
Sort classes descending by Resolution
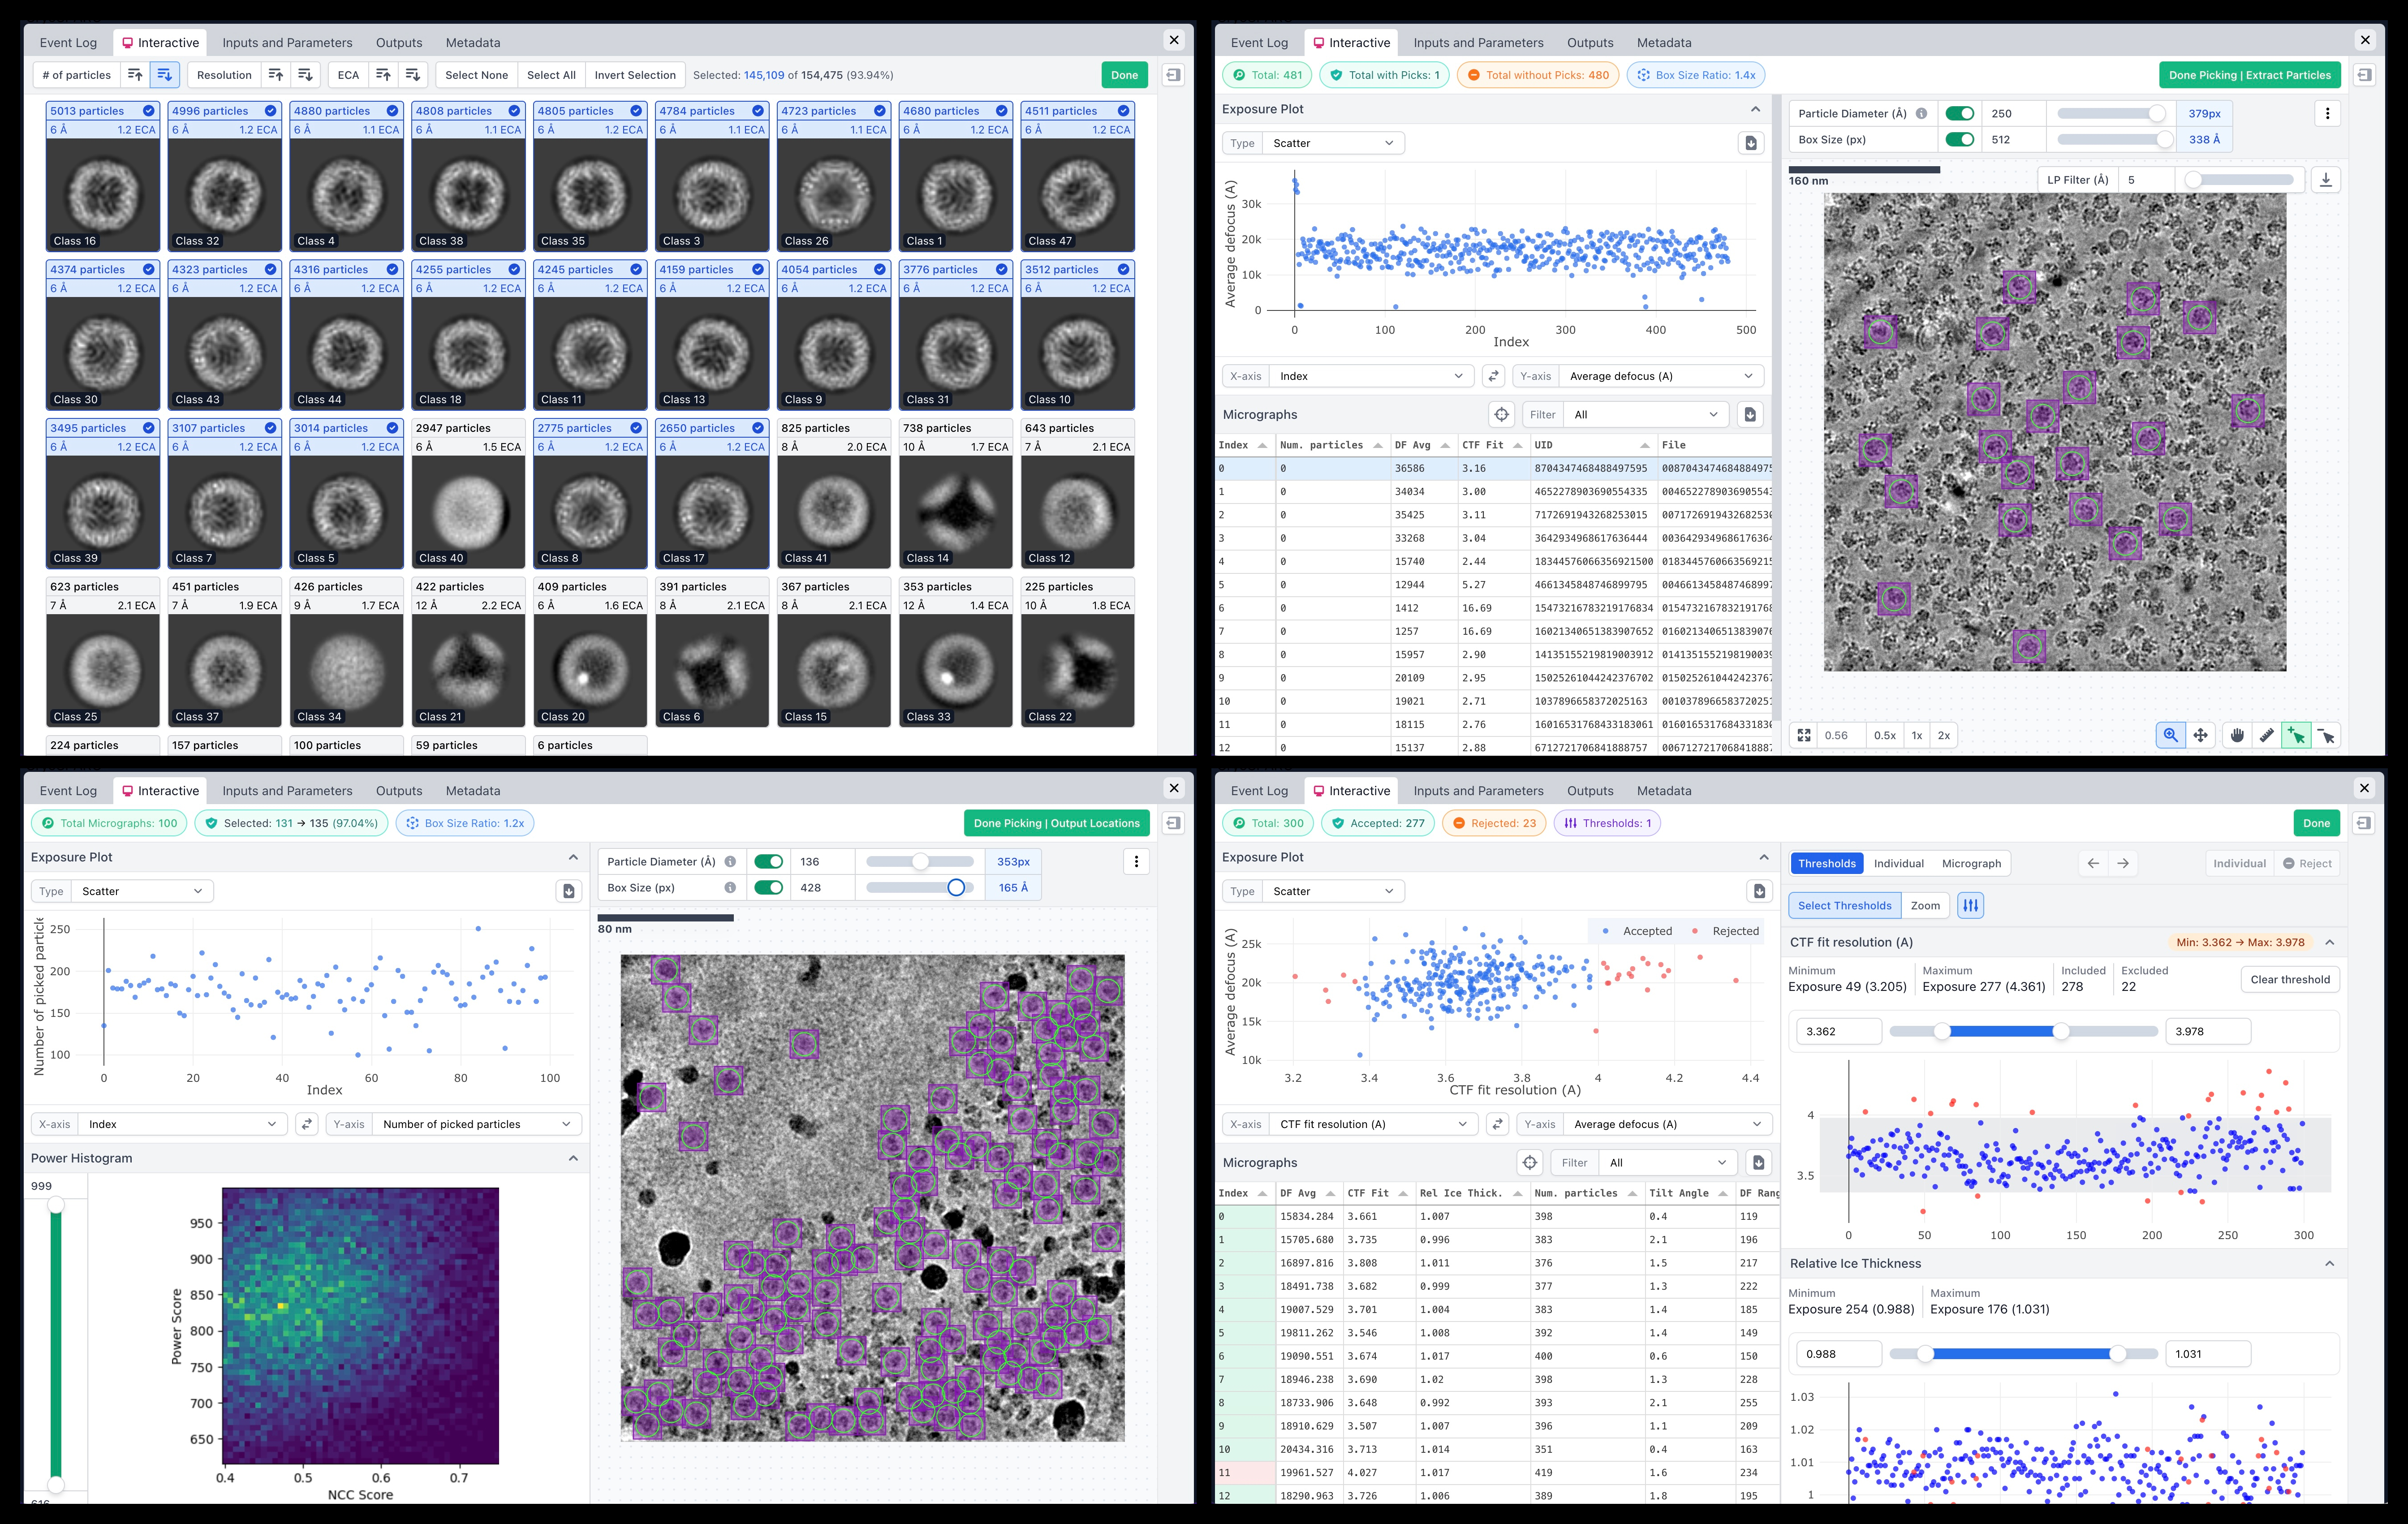point(305,75)
